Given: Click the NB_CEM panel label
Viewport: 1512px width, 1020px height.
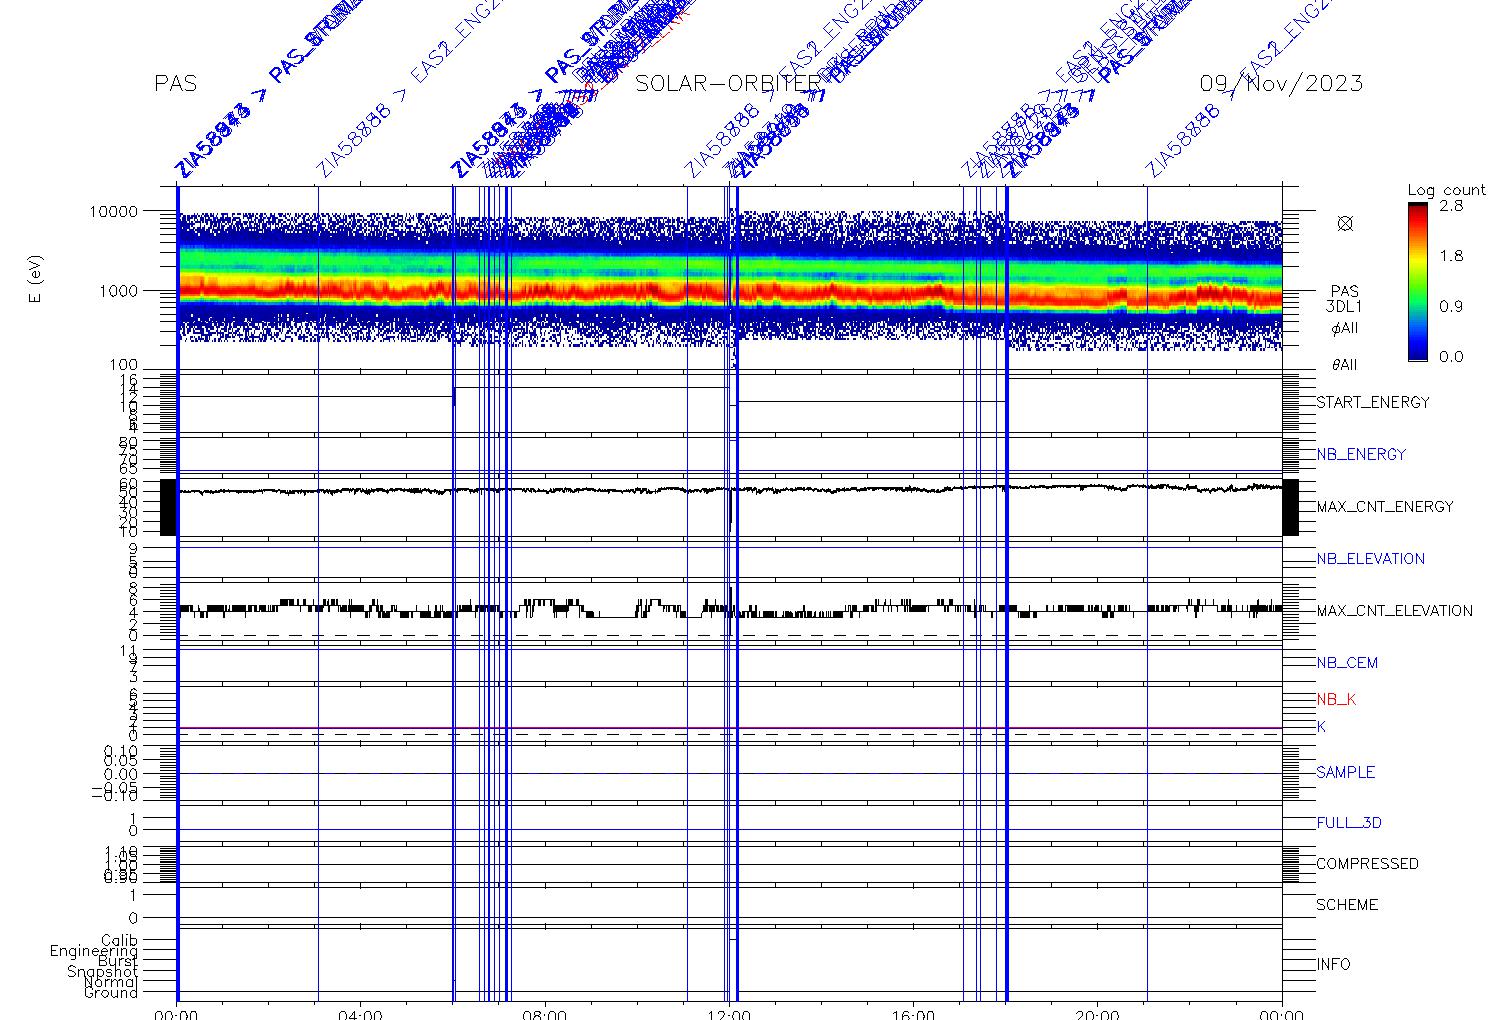Looking at the screenshot, I should click(x=1347, y=663).
